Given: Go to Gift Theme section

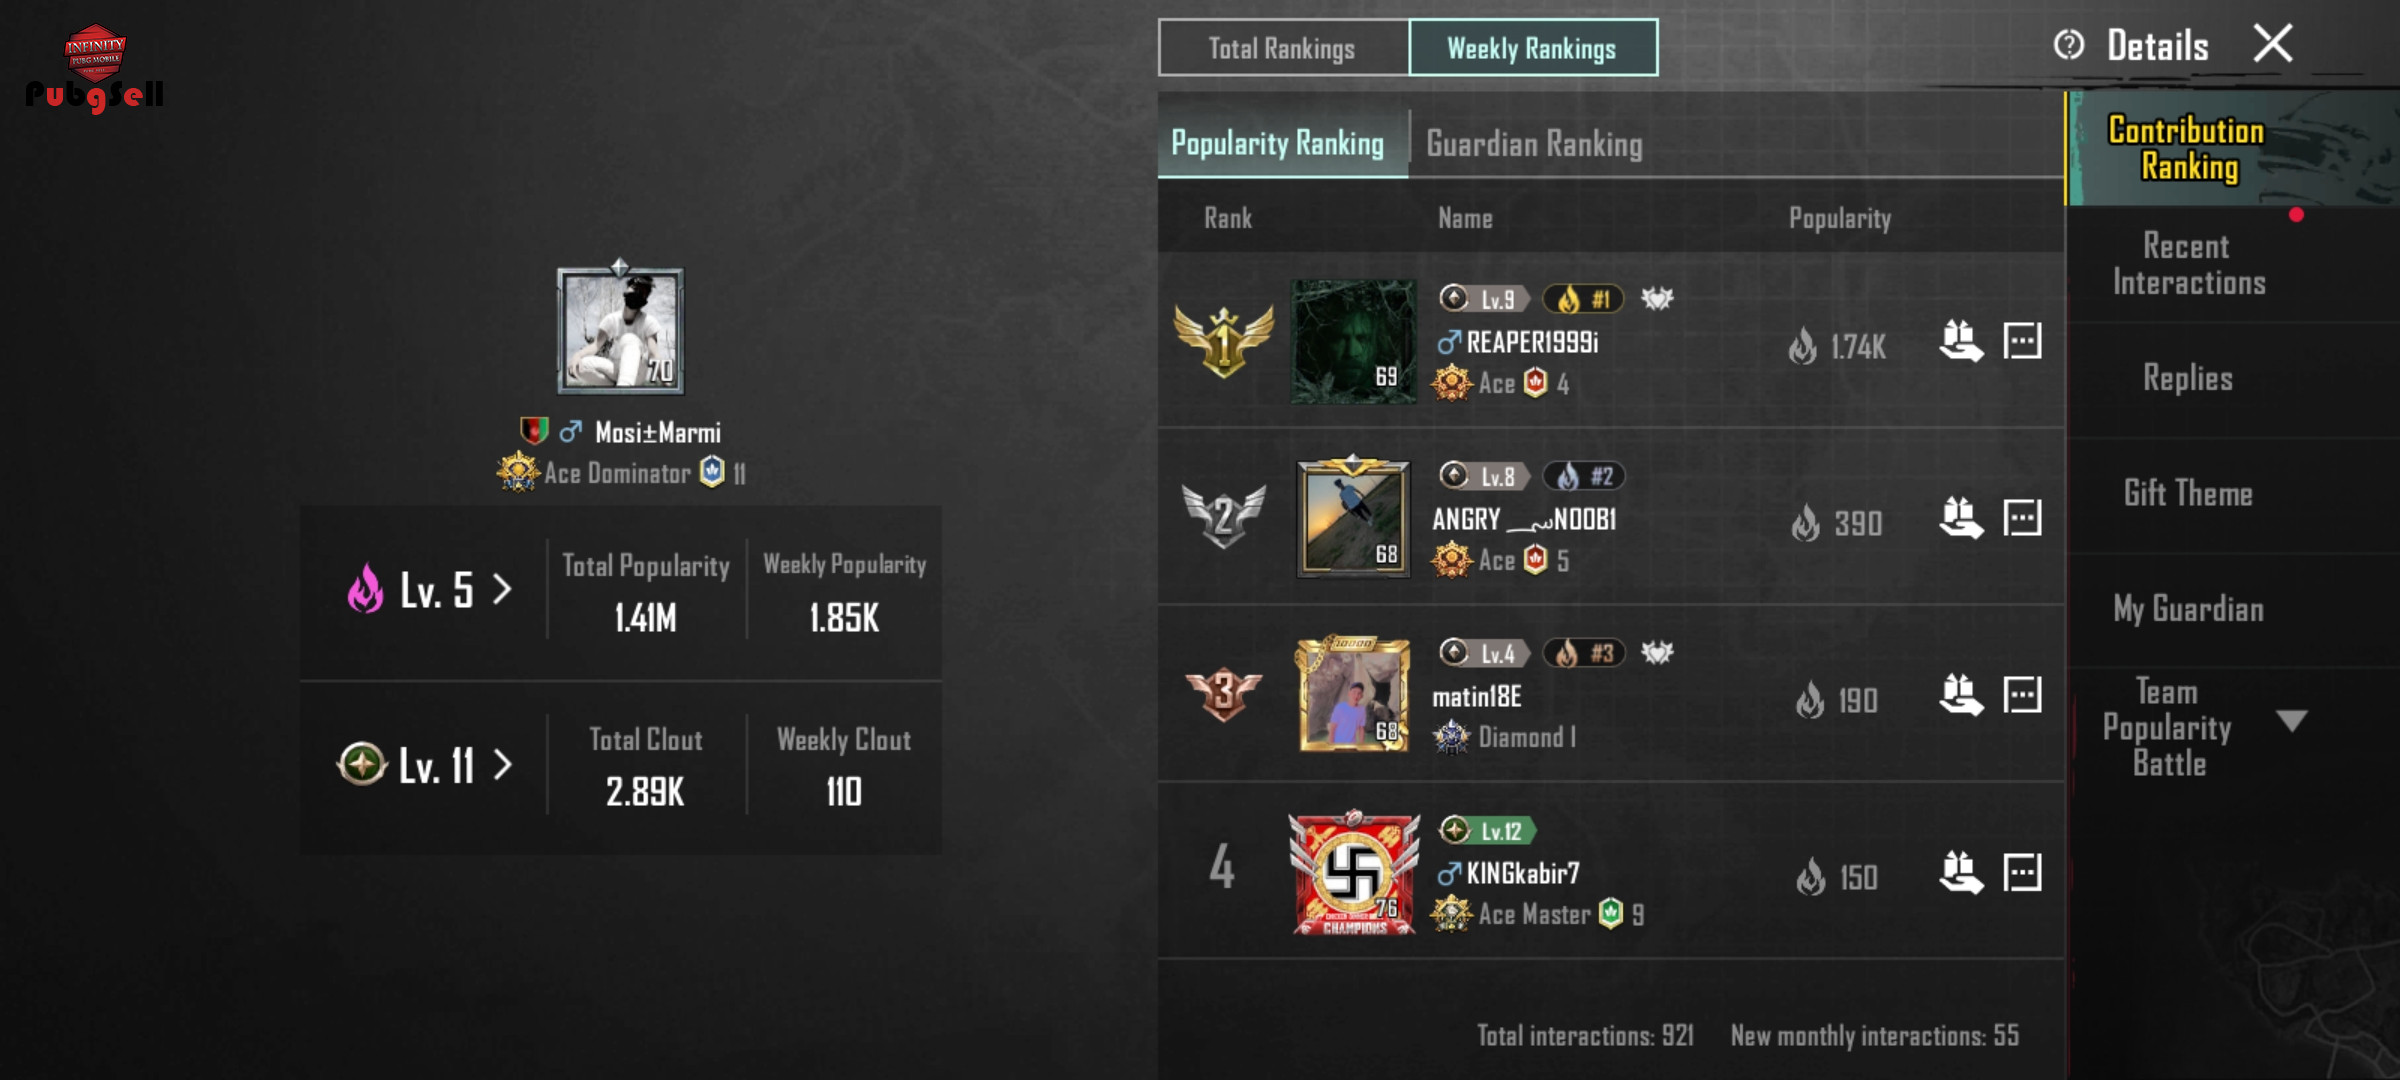Looking at the screenshot, I should click(2188, 494).
